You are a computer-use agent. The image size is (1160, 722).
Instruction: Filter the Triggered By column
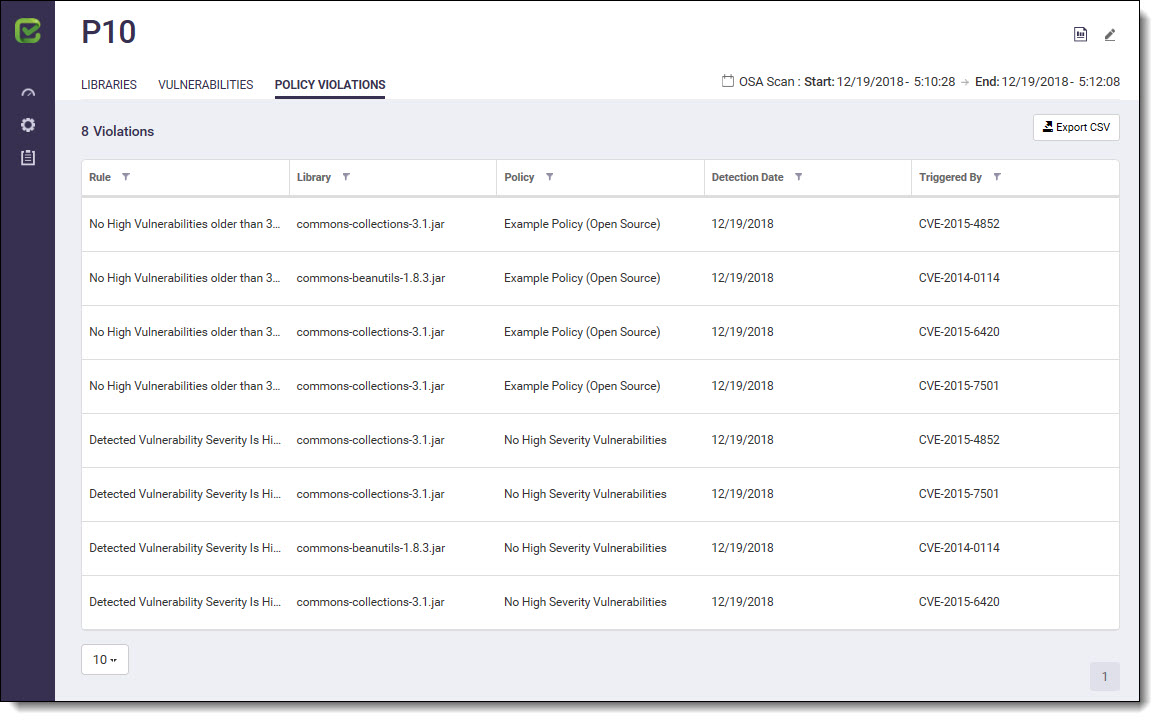tap(997, 177)
